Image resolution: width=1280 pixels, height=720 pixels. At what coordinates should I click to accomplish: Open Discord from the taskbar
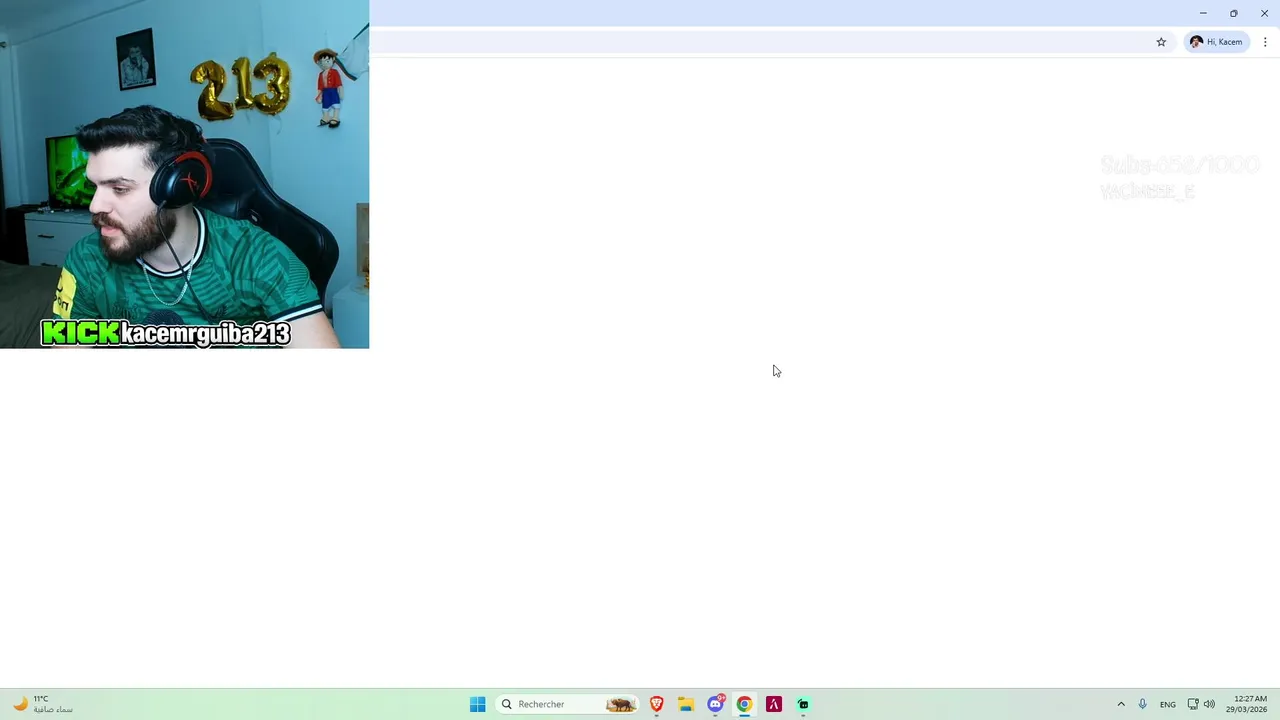(715, 704)
